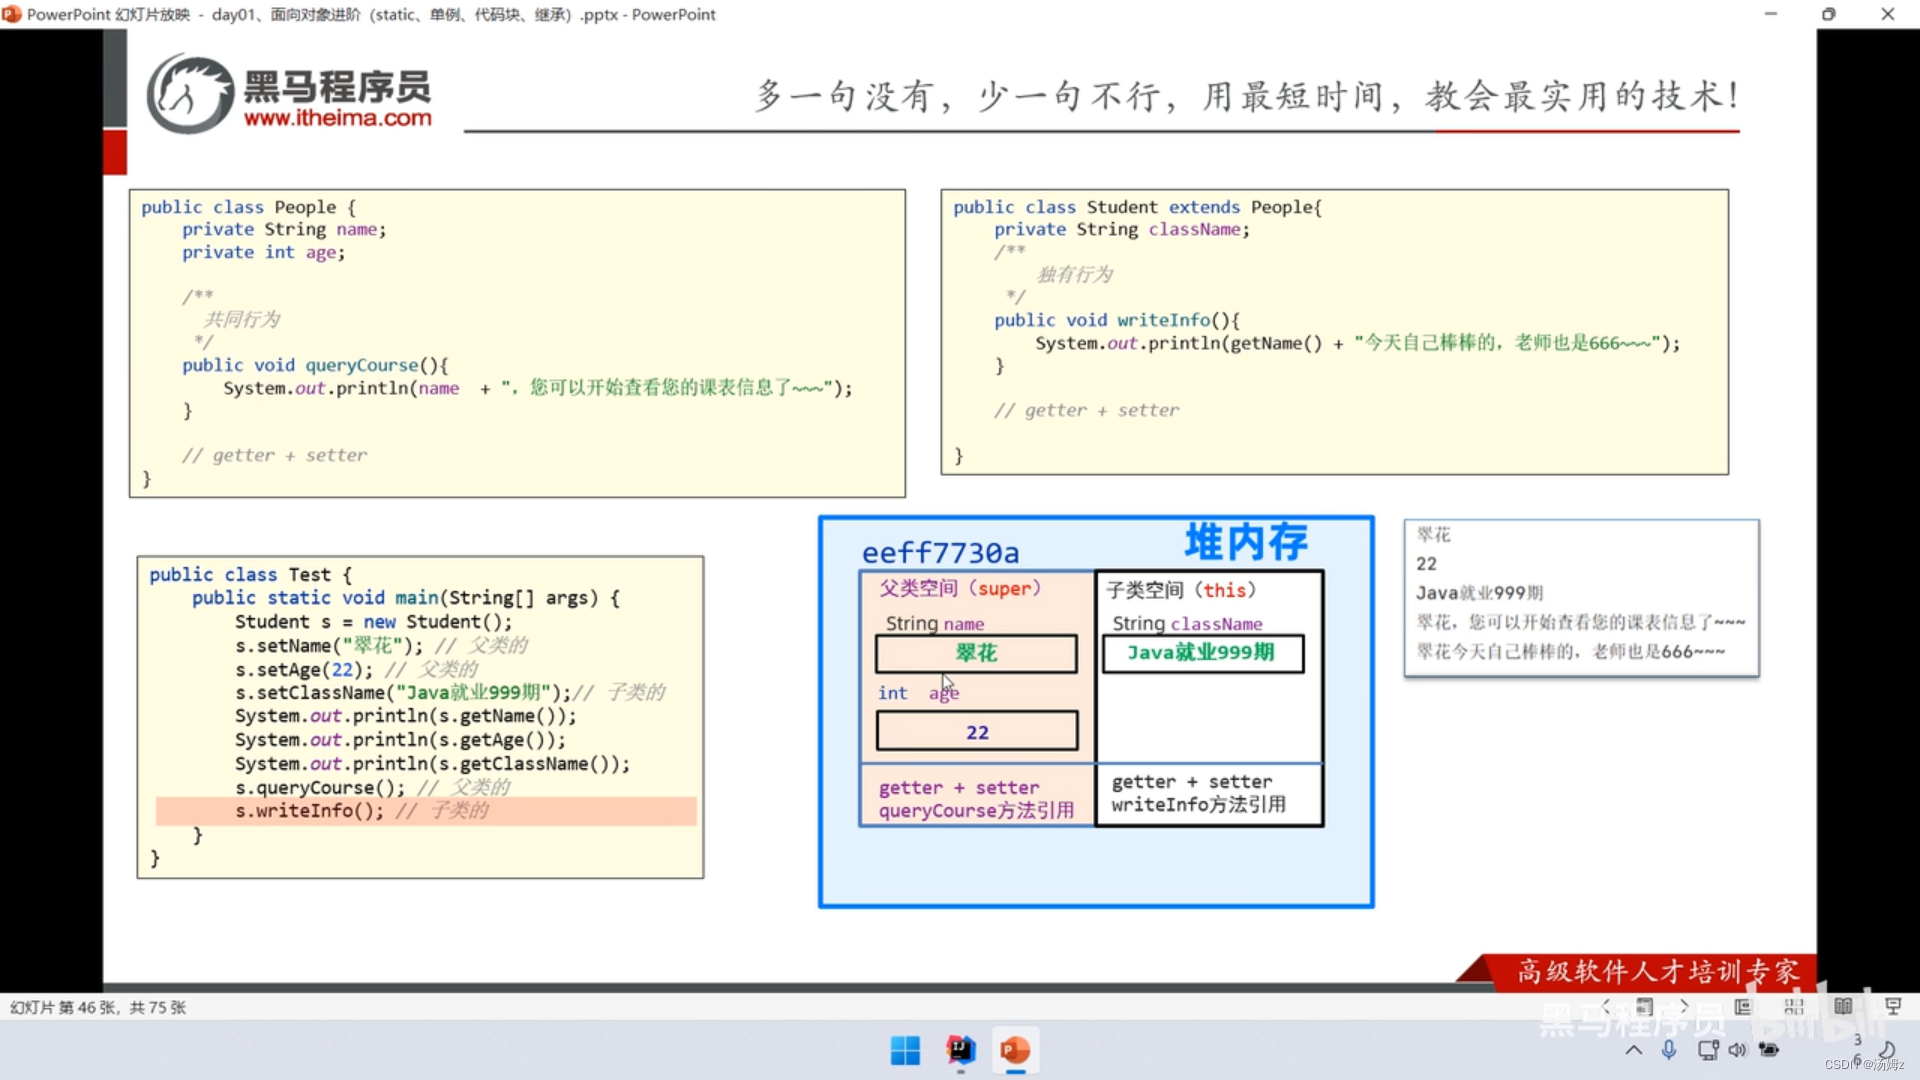Launch Presenter View from the display icon

point(1894,1007)
